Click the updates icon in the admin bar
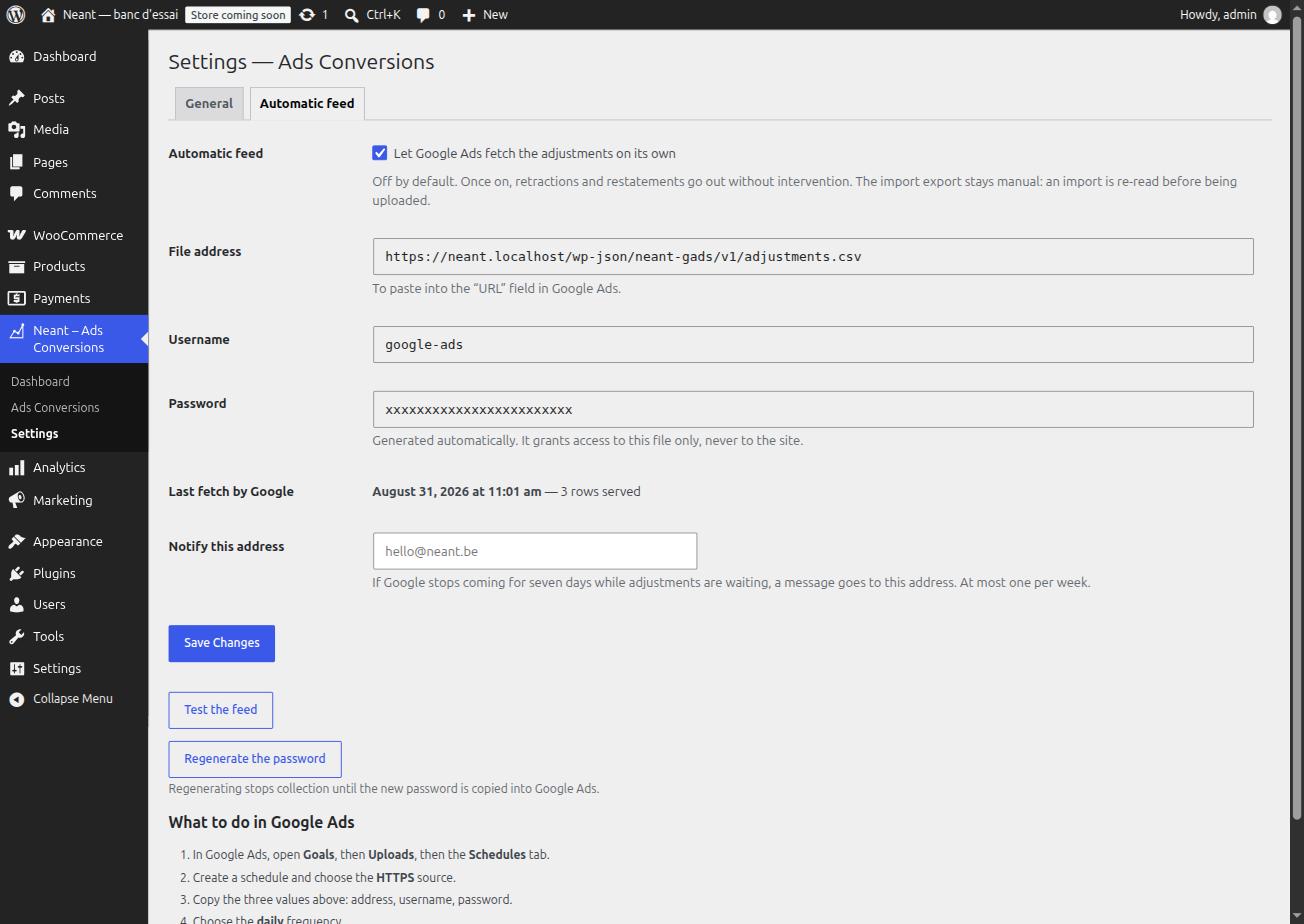The height and width of the screenshot is (924, 1304). [307, 15]
